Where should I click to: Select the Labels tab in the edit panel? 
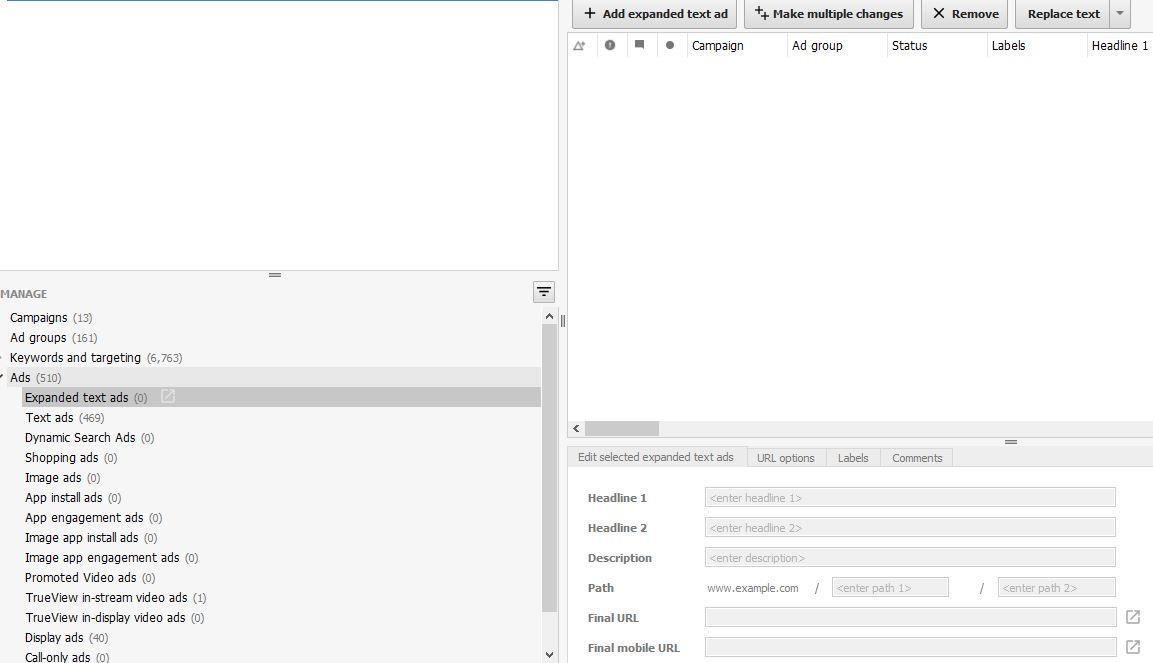(852, 457)
